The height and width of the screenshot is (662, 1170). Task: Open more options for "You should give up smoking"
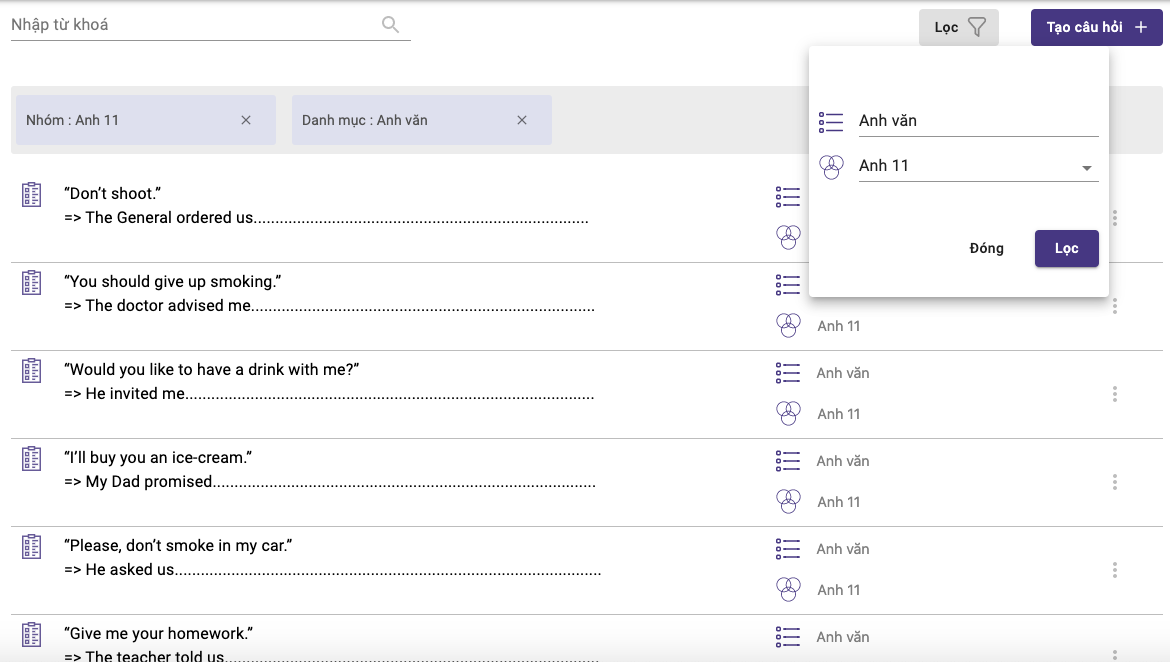tap(1114, 306)
